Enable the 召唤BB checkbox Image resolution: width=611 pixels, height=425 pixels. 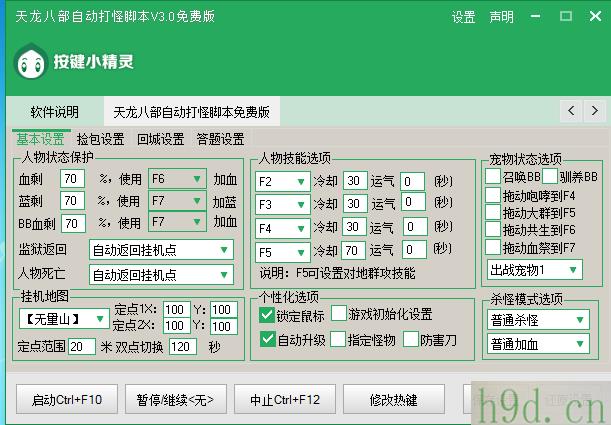(493, 176)
